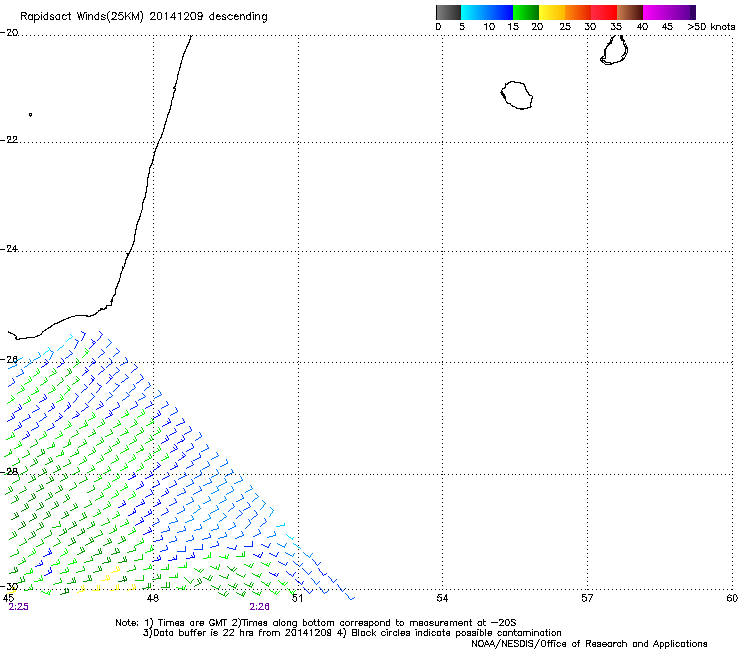This screenshot has height=650, width=740.
Task: Click the cyan-blue 5-15 knots legend segment
Action: pyautogui.click(x=487, y=12)
